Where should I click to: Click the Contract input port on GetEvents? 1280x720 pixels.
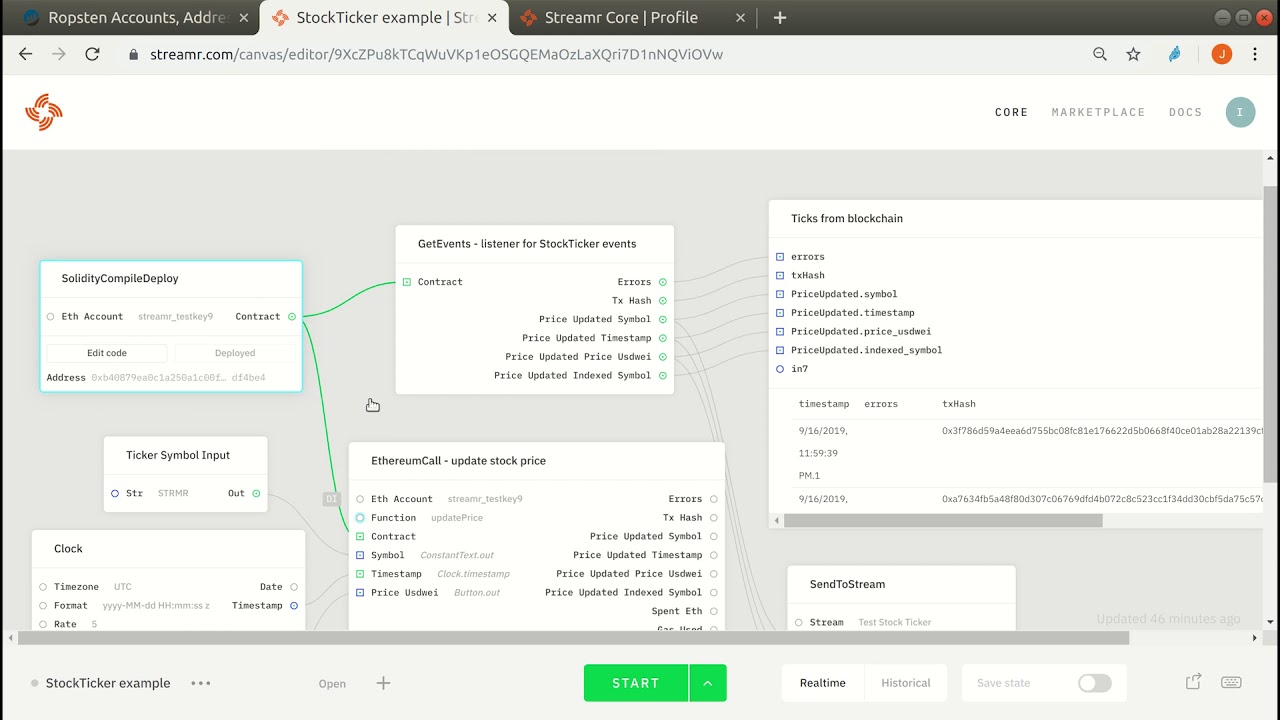coord(407,282)
